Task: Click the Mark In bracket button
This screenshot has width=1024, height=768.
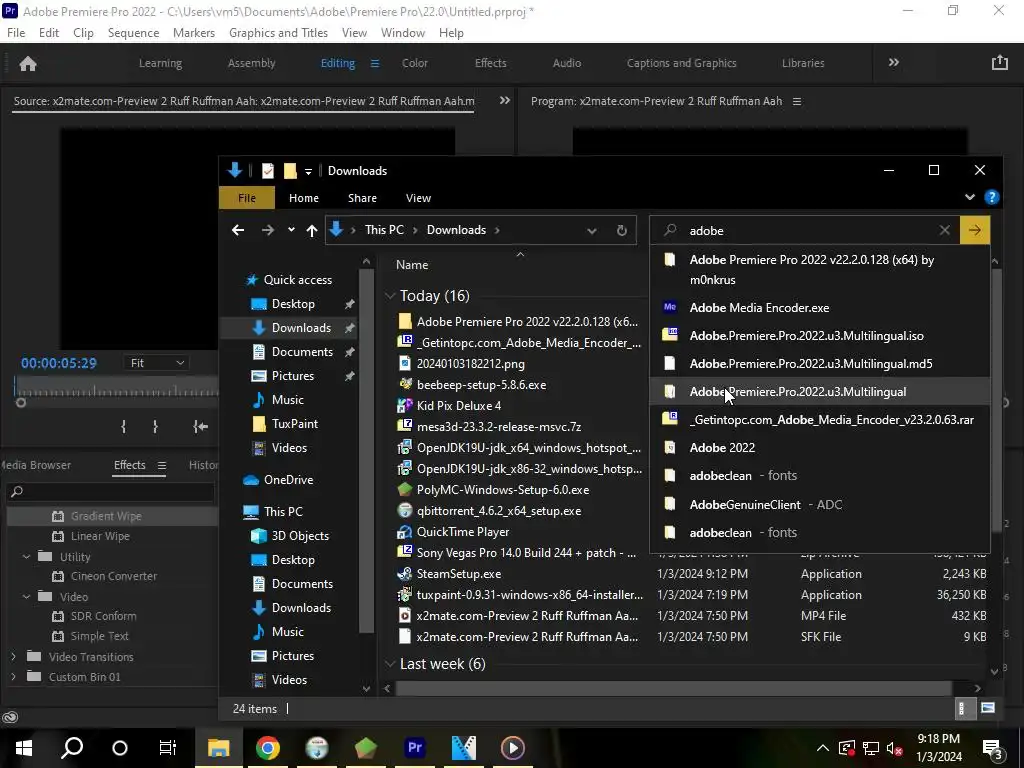Action: tap(123, 426)
